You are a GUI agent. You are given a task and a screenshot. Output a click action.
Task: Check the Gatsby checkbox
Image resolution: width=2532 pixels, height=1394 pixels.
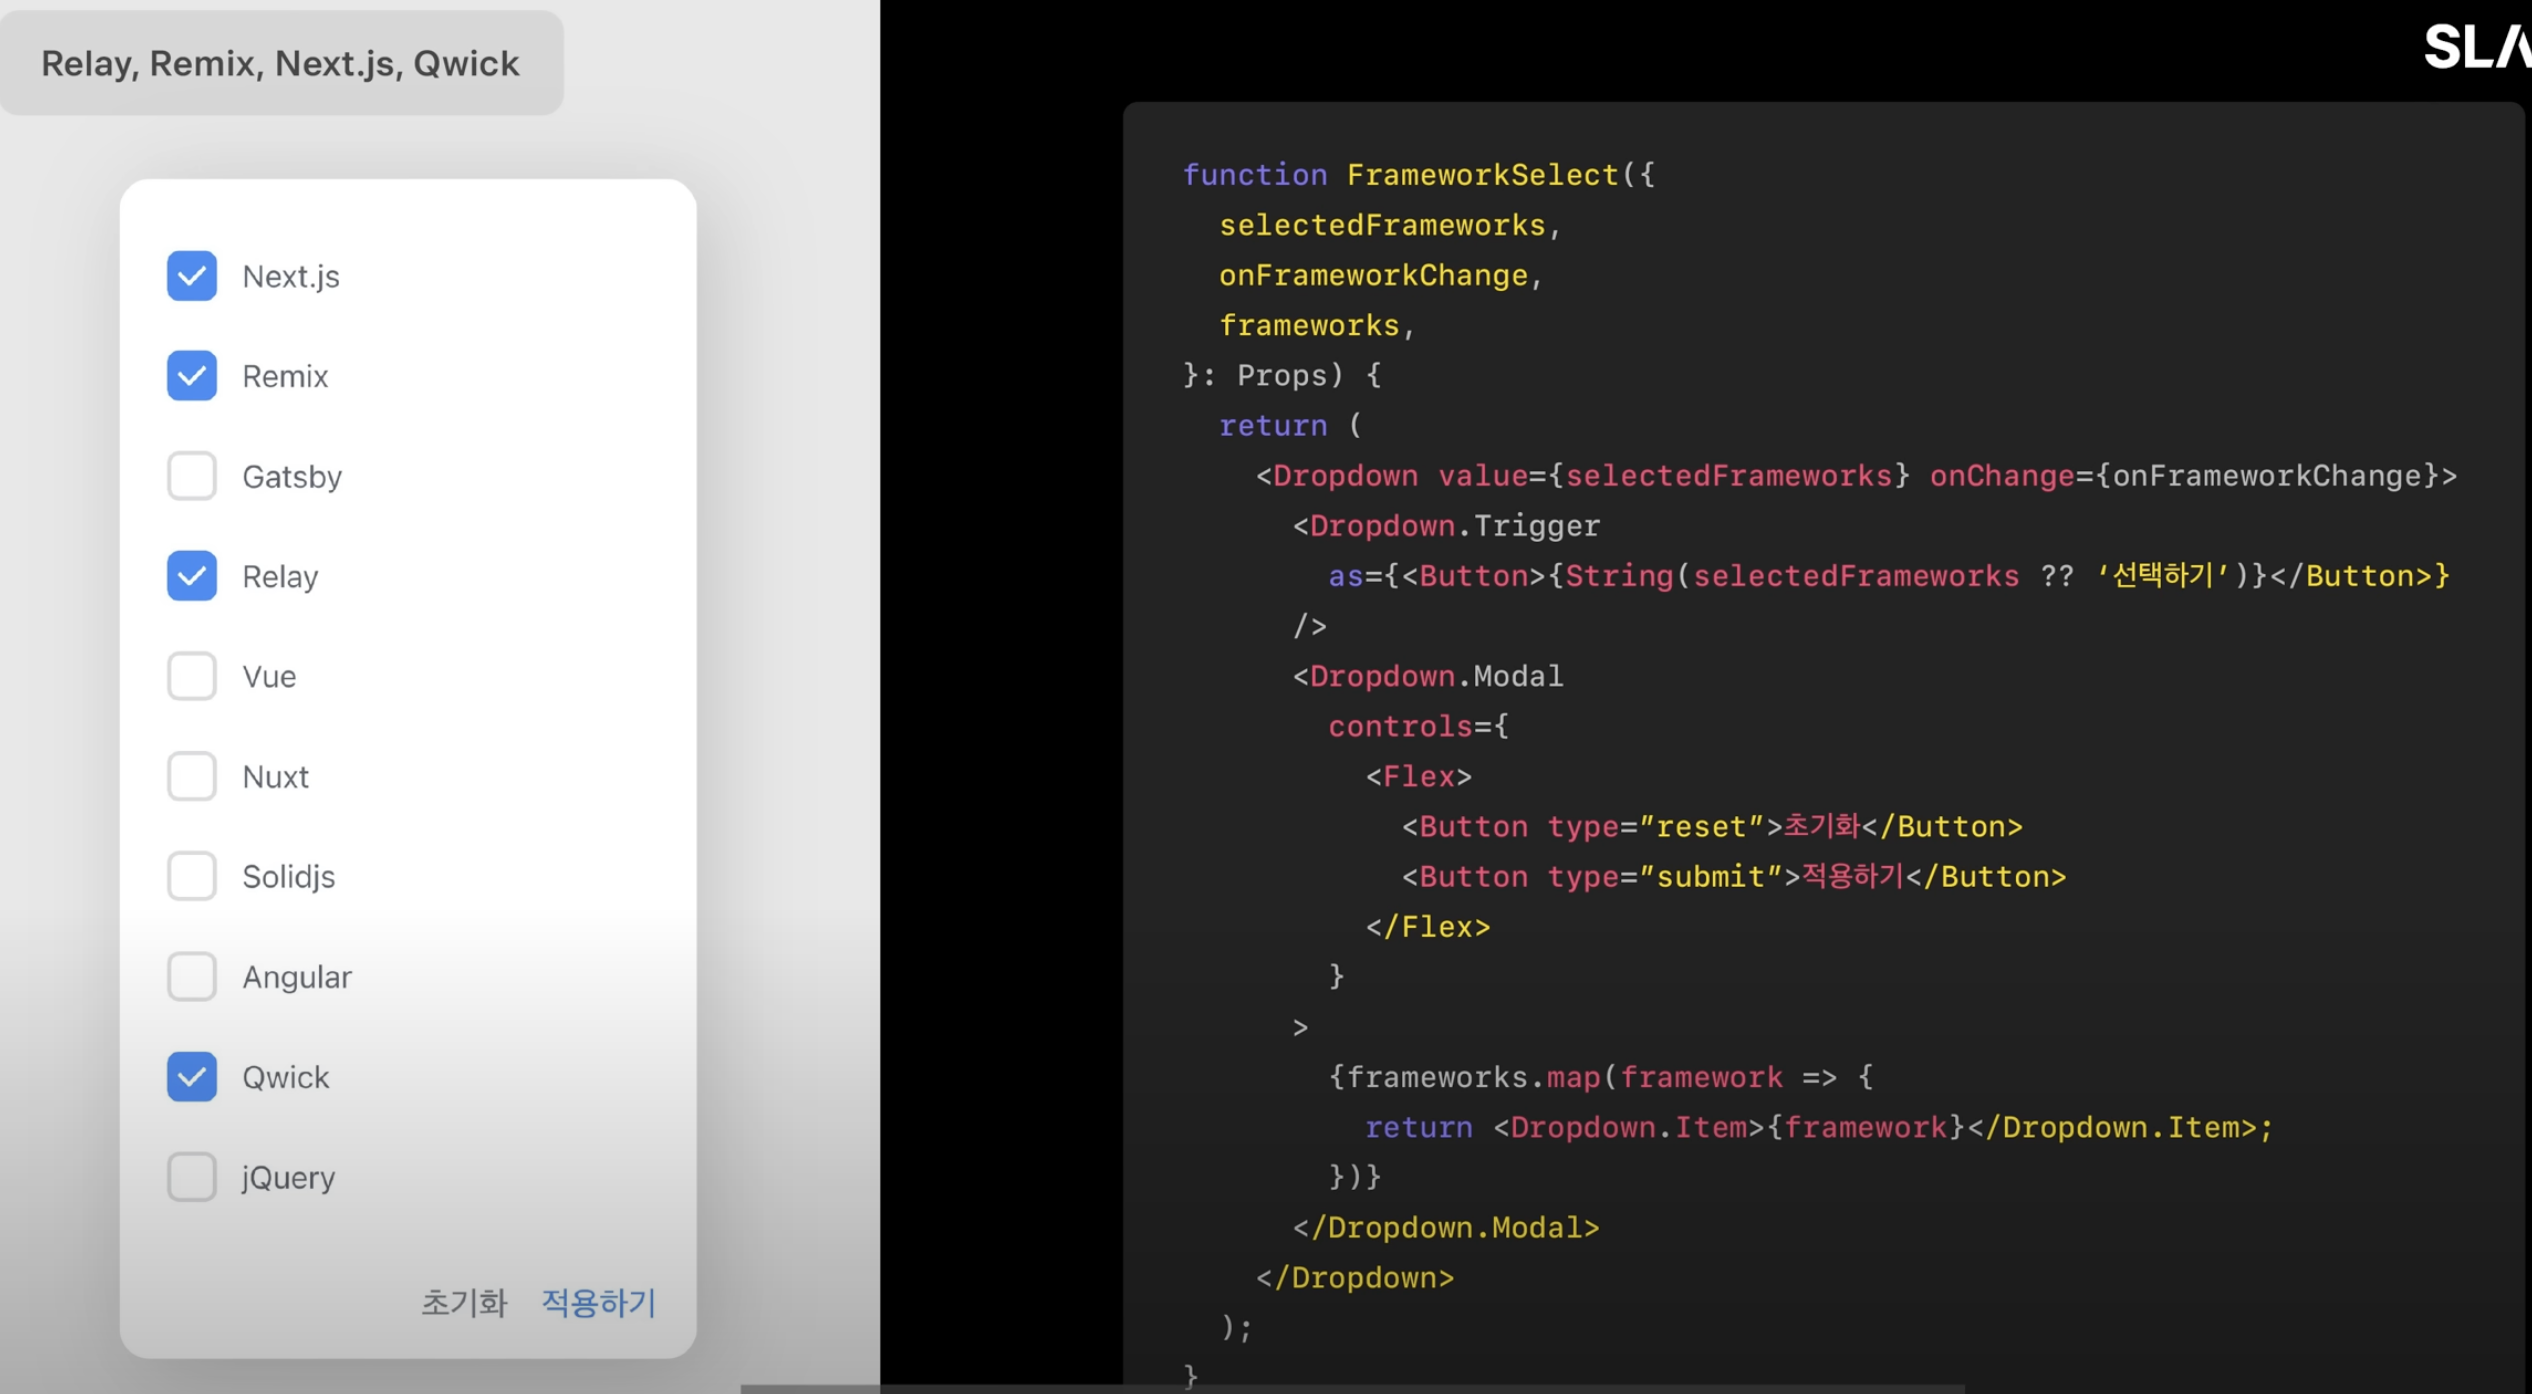pyautogui.click(x=192, y=476)
